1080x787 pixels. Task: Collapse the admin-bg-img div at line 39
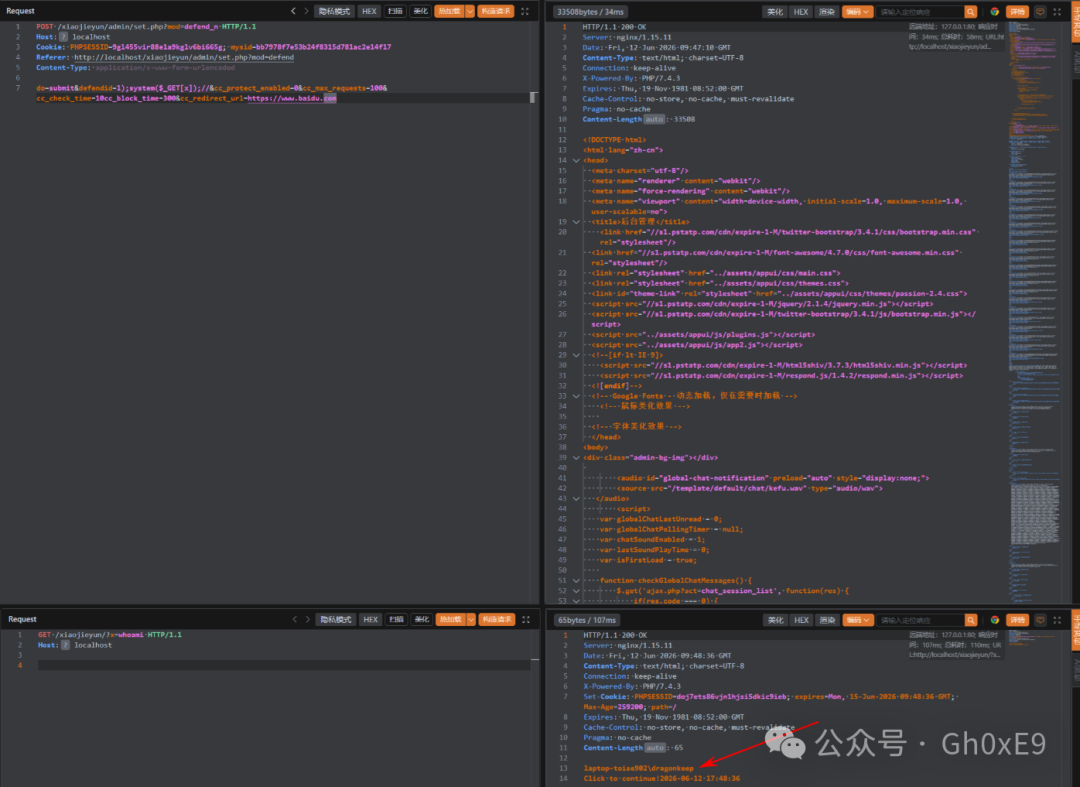pyautogui.click(x=576, y=458)
